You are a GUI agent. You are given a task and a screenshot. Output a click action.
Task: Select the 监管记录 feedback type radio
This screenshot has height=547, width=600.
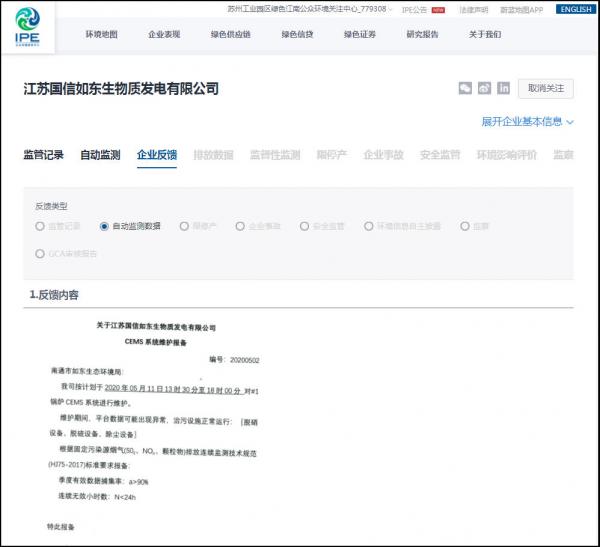[x=40, y=226]
